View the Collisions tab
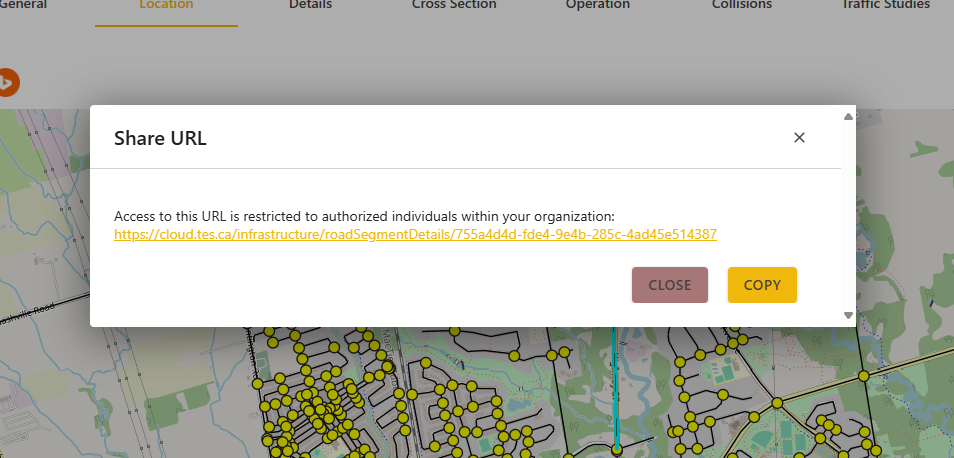This screenshot has height=458, width=954. pyautogui.click(x=741, y=5)
